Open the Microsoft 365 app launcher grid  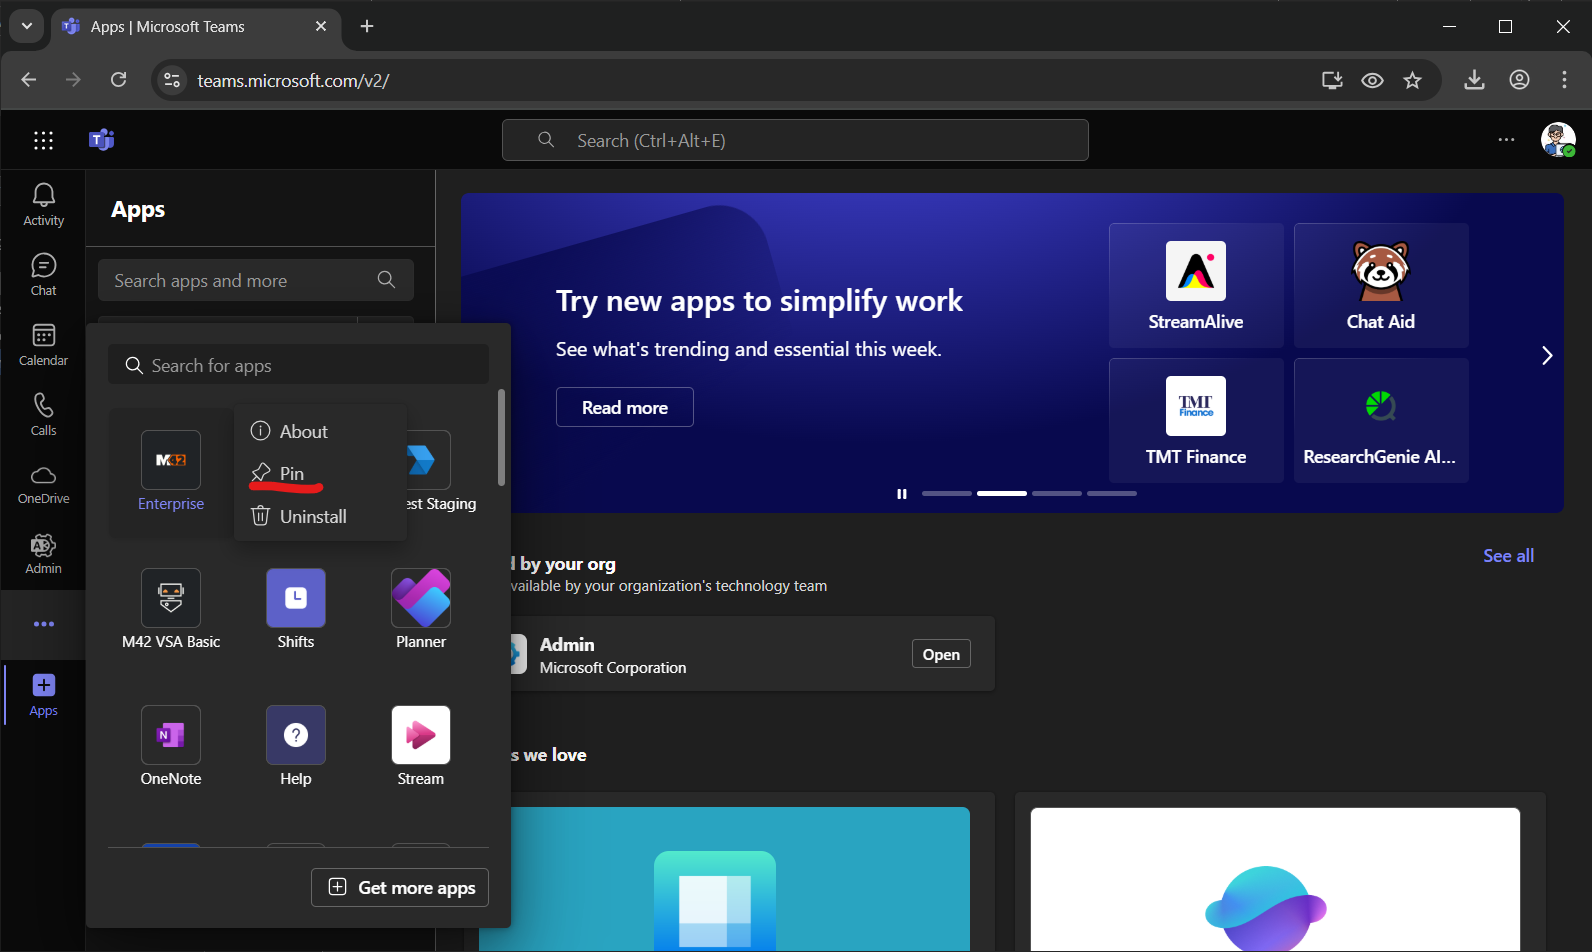(43, 140)
